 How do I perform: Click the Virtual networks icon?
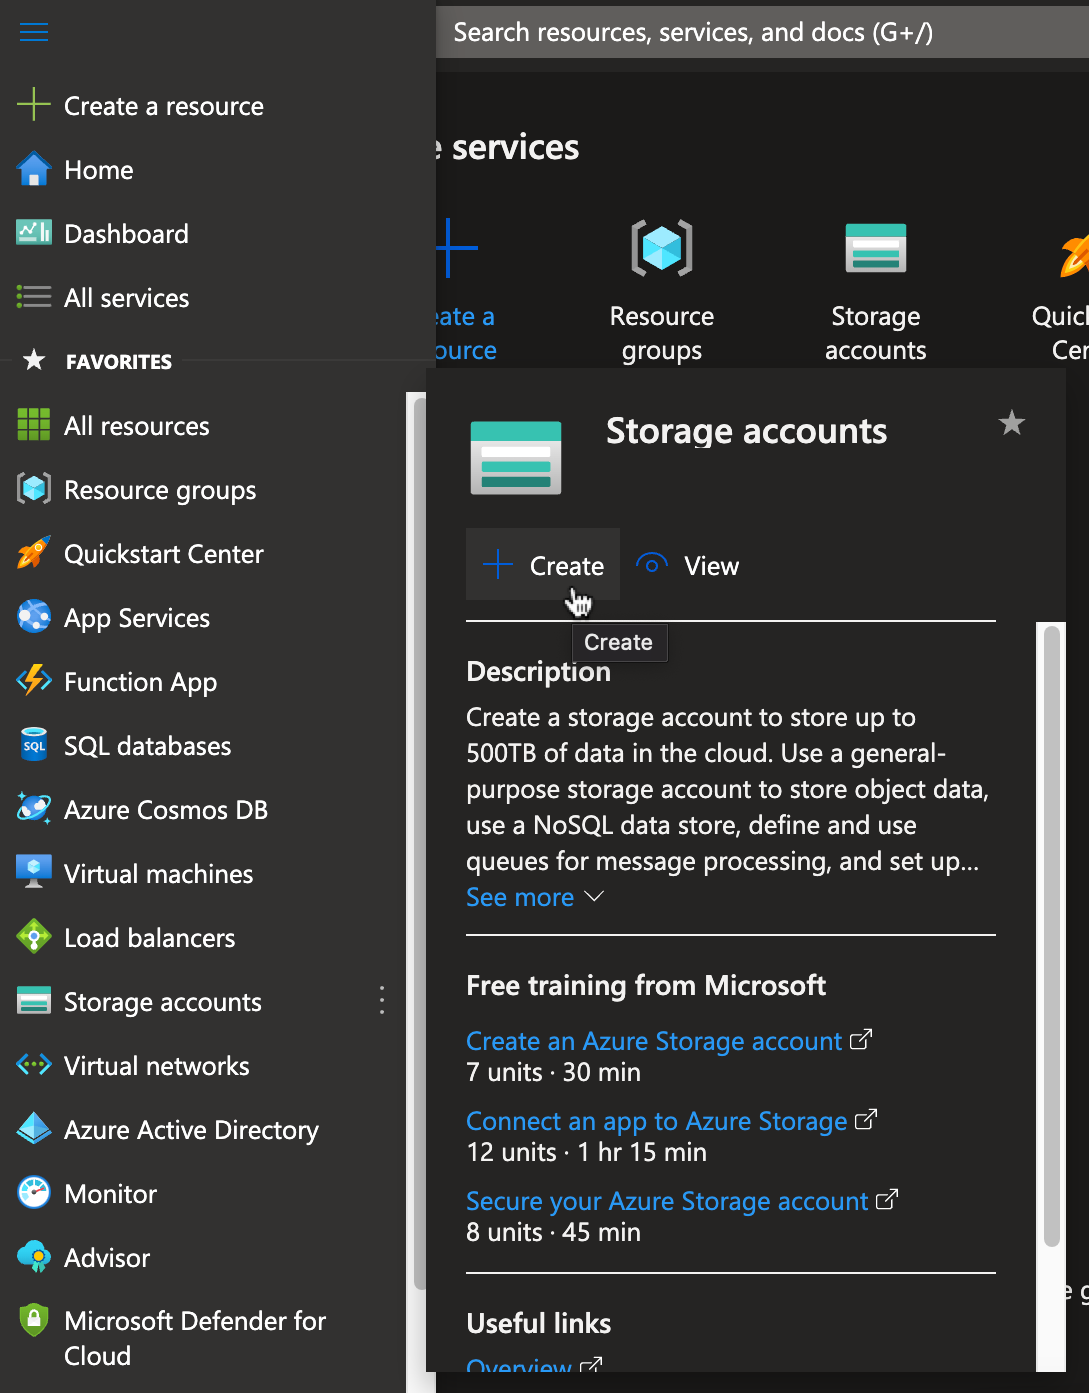click(34, 1065)
